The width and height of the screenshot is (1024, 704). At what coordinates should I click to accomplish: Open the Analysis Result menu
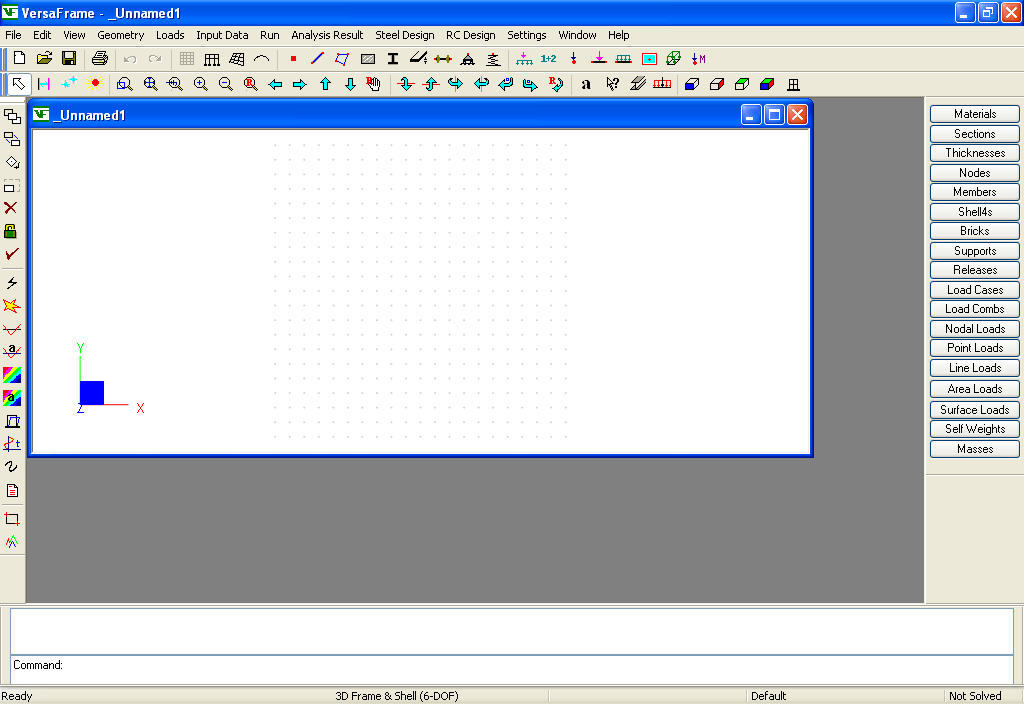[327, 35]
